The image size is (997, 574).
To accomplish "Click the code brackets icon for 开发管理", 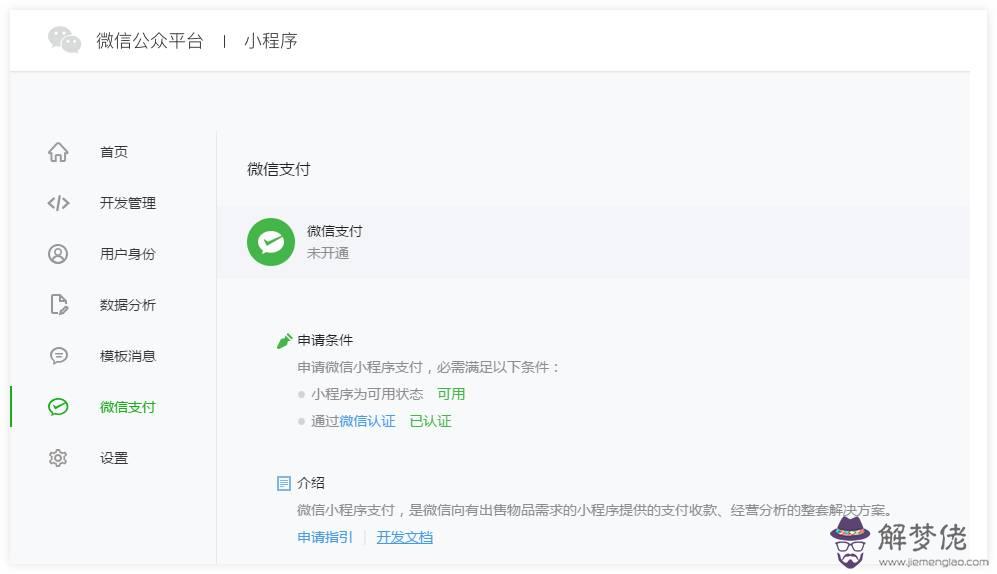I will pos(58,203).
